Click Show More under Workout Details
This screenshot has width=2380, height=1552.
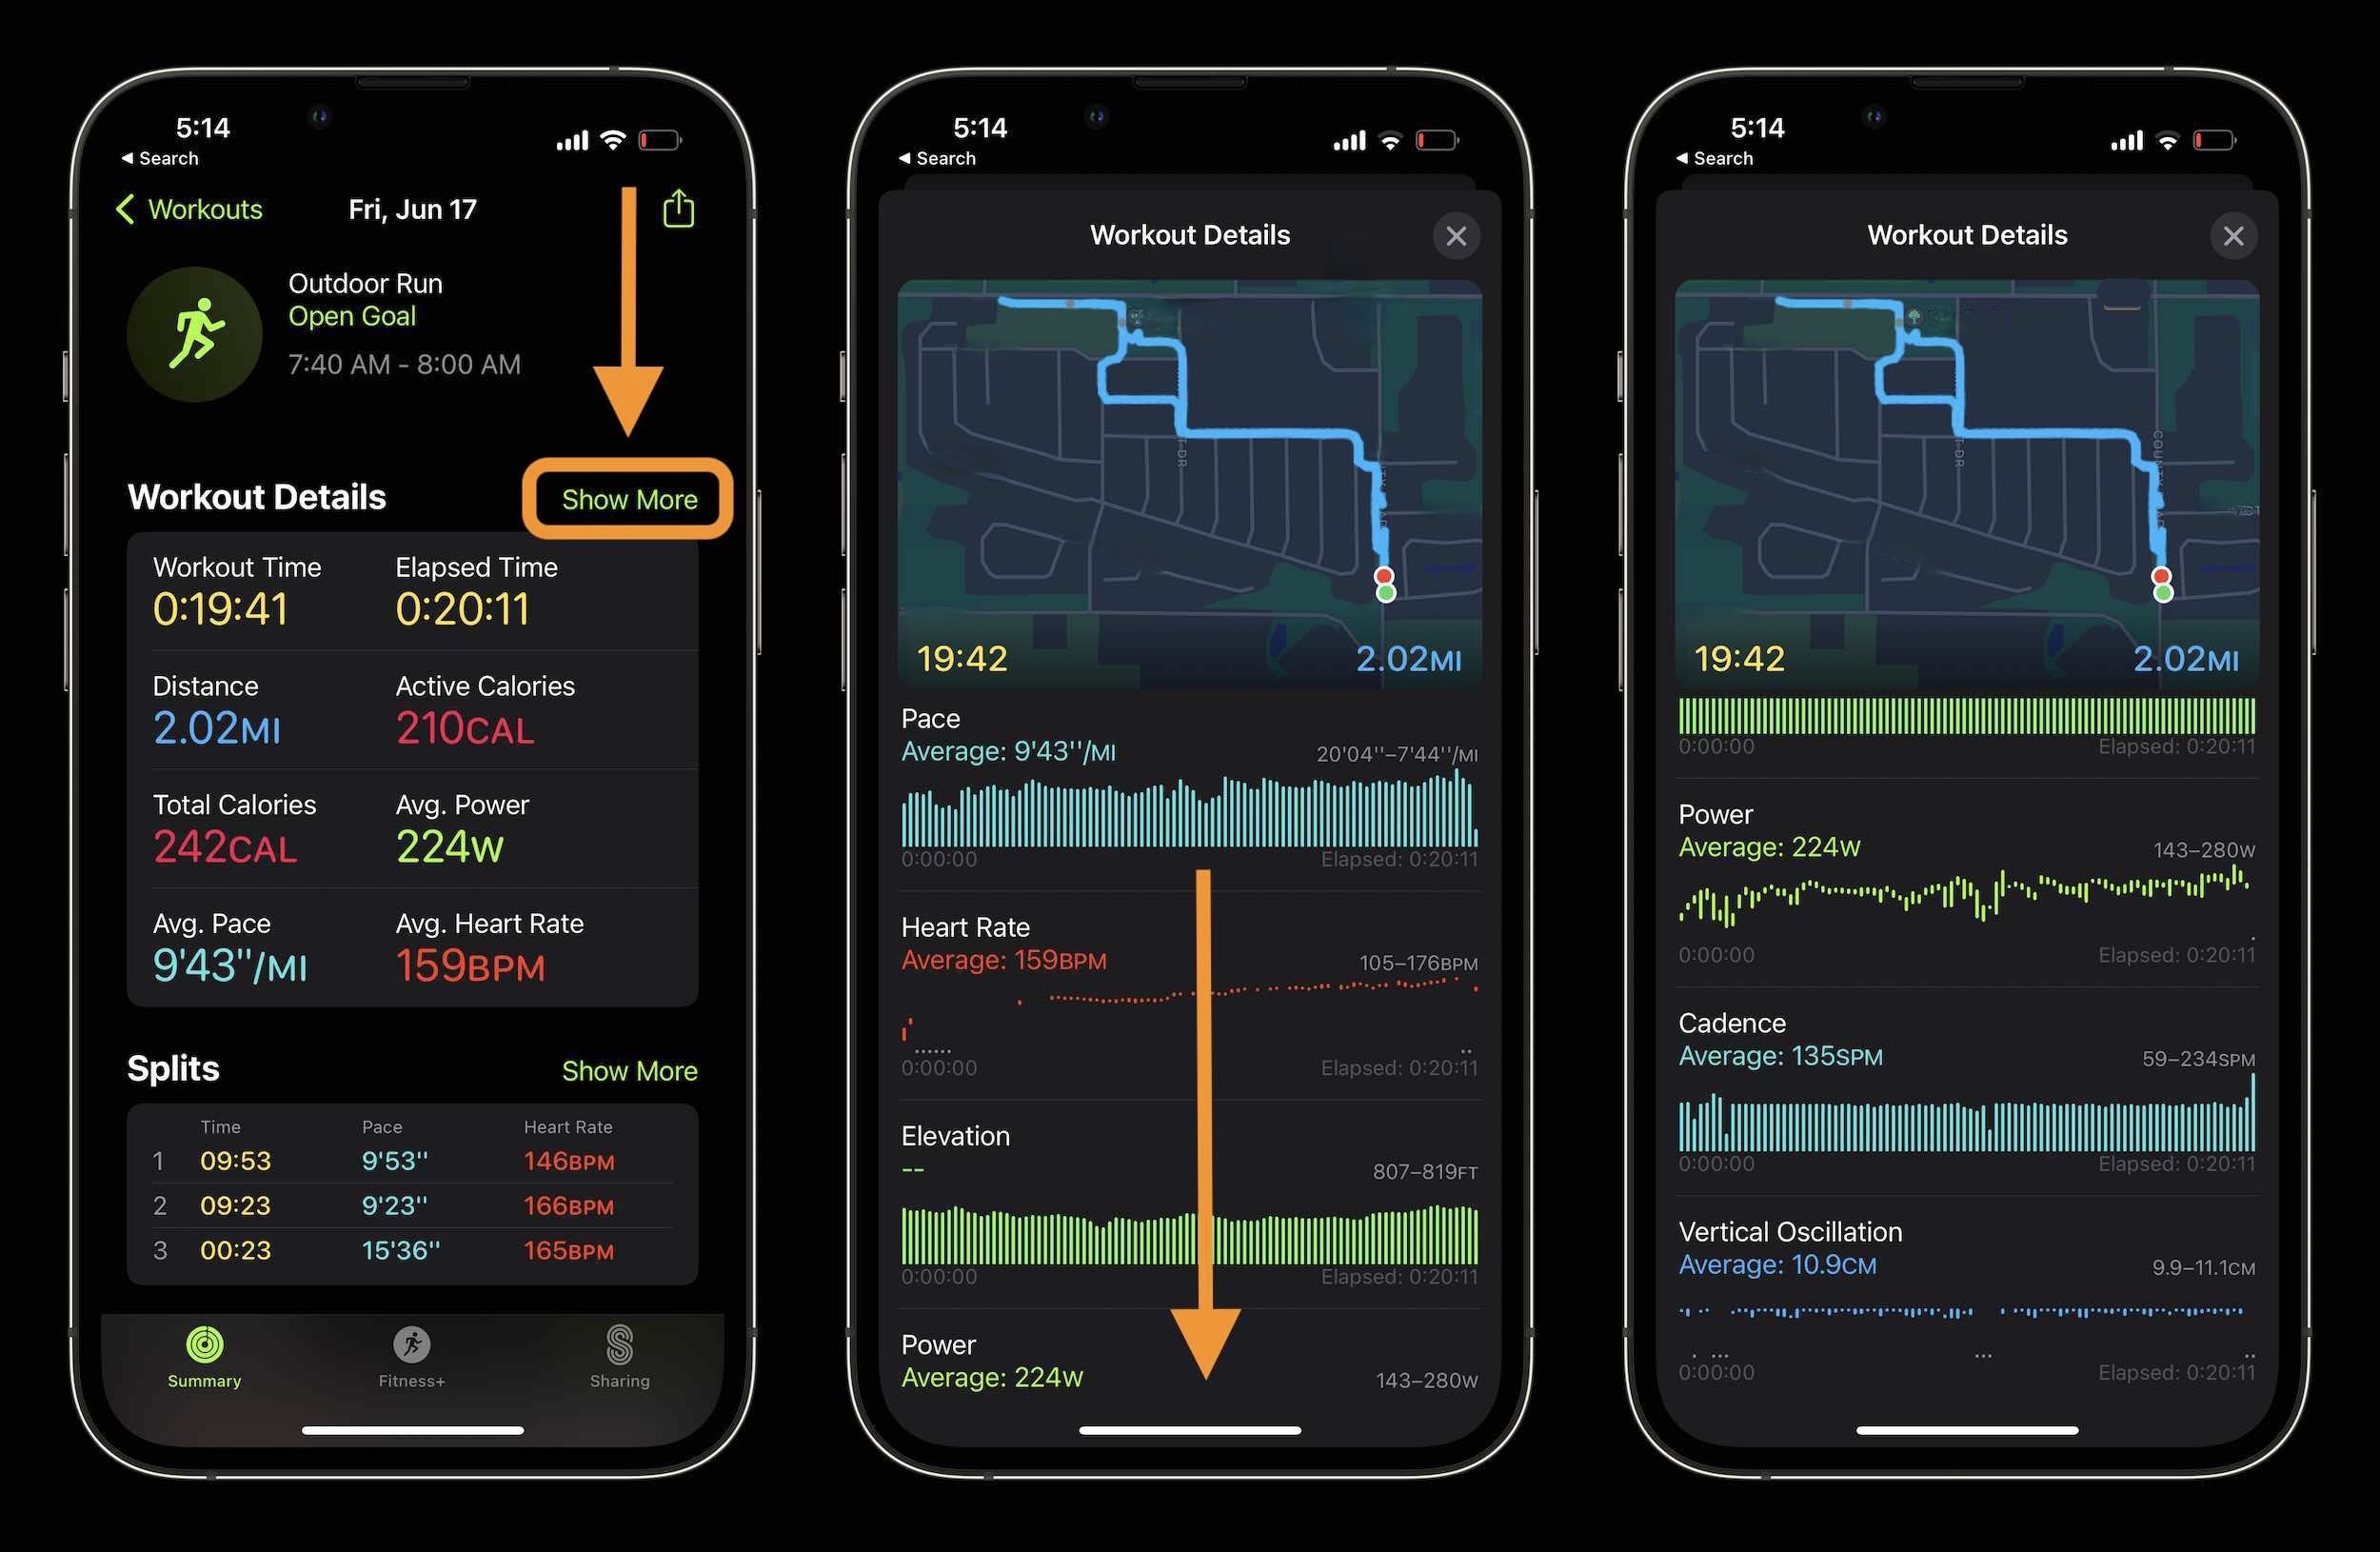(628, 501)
